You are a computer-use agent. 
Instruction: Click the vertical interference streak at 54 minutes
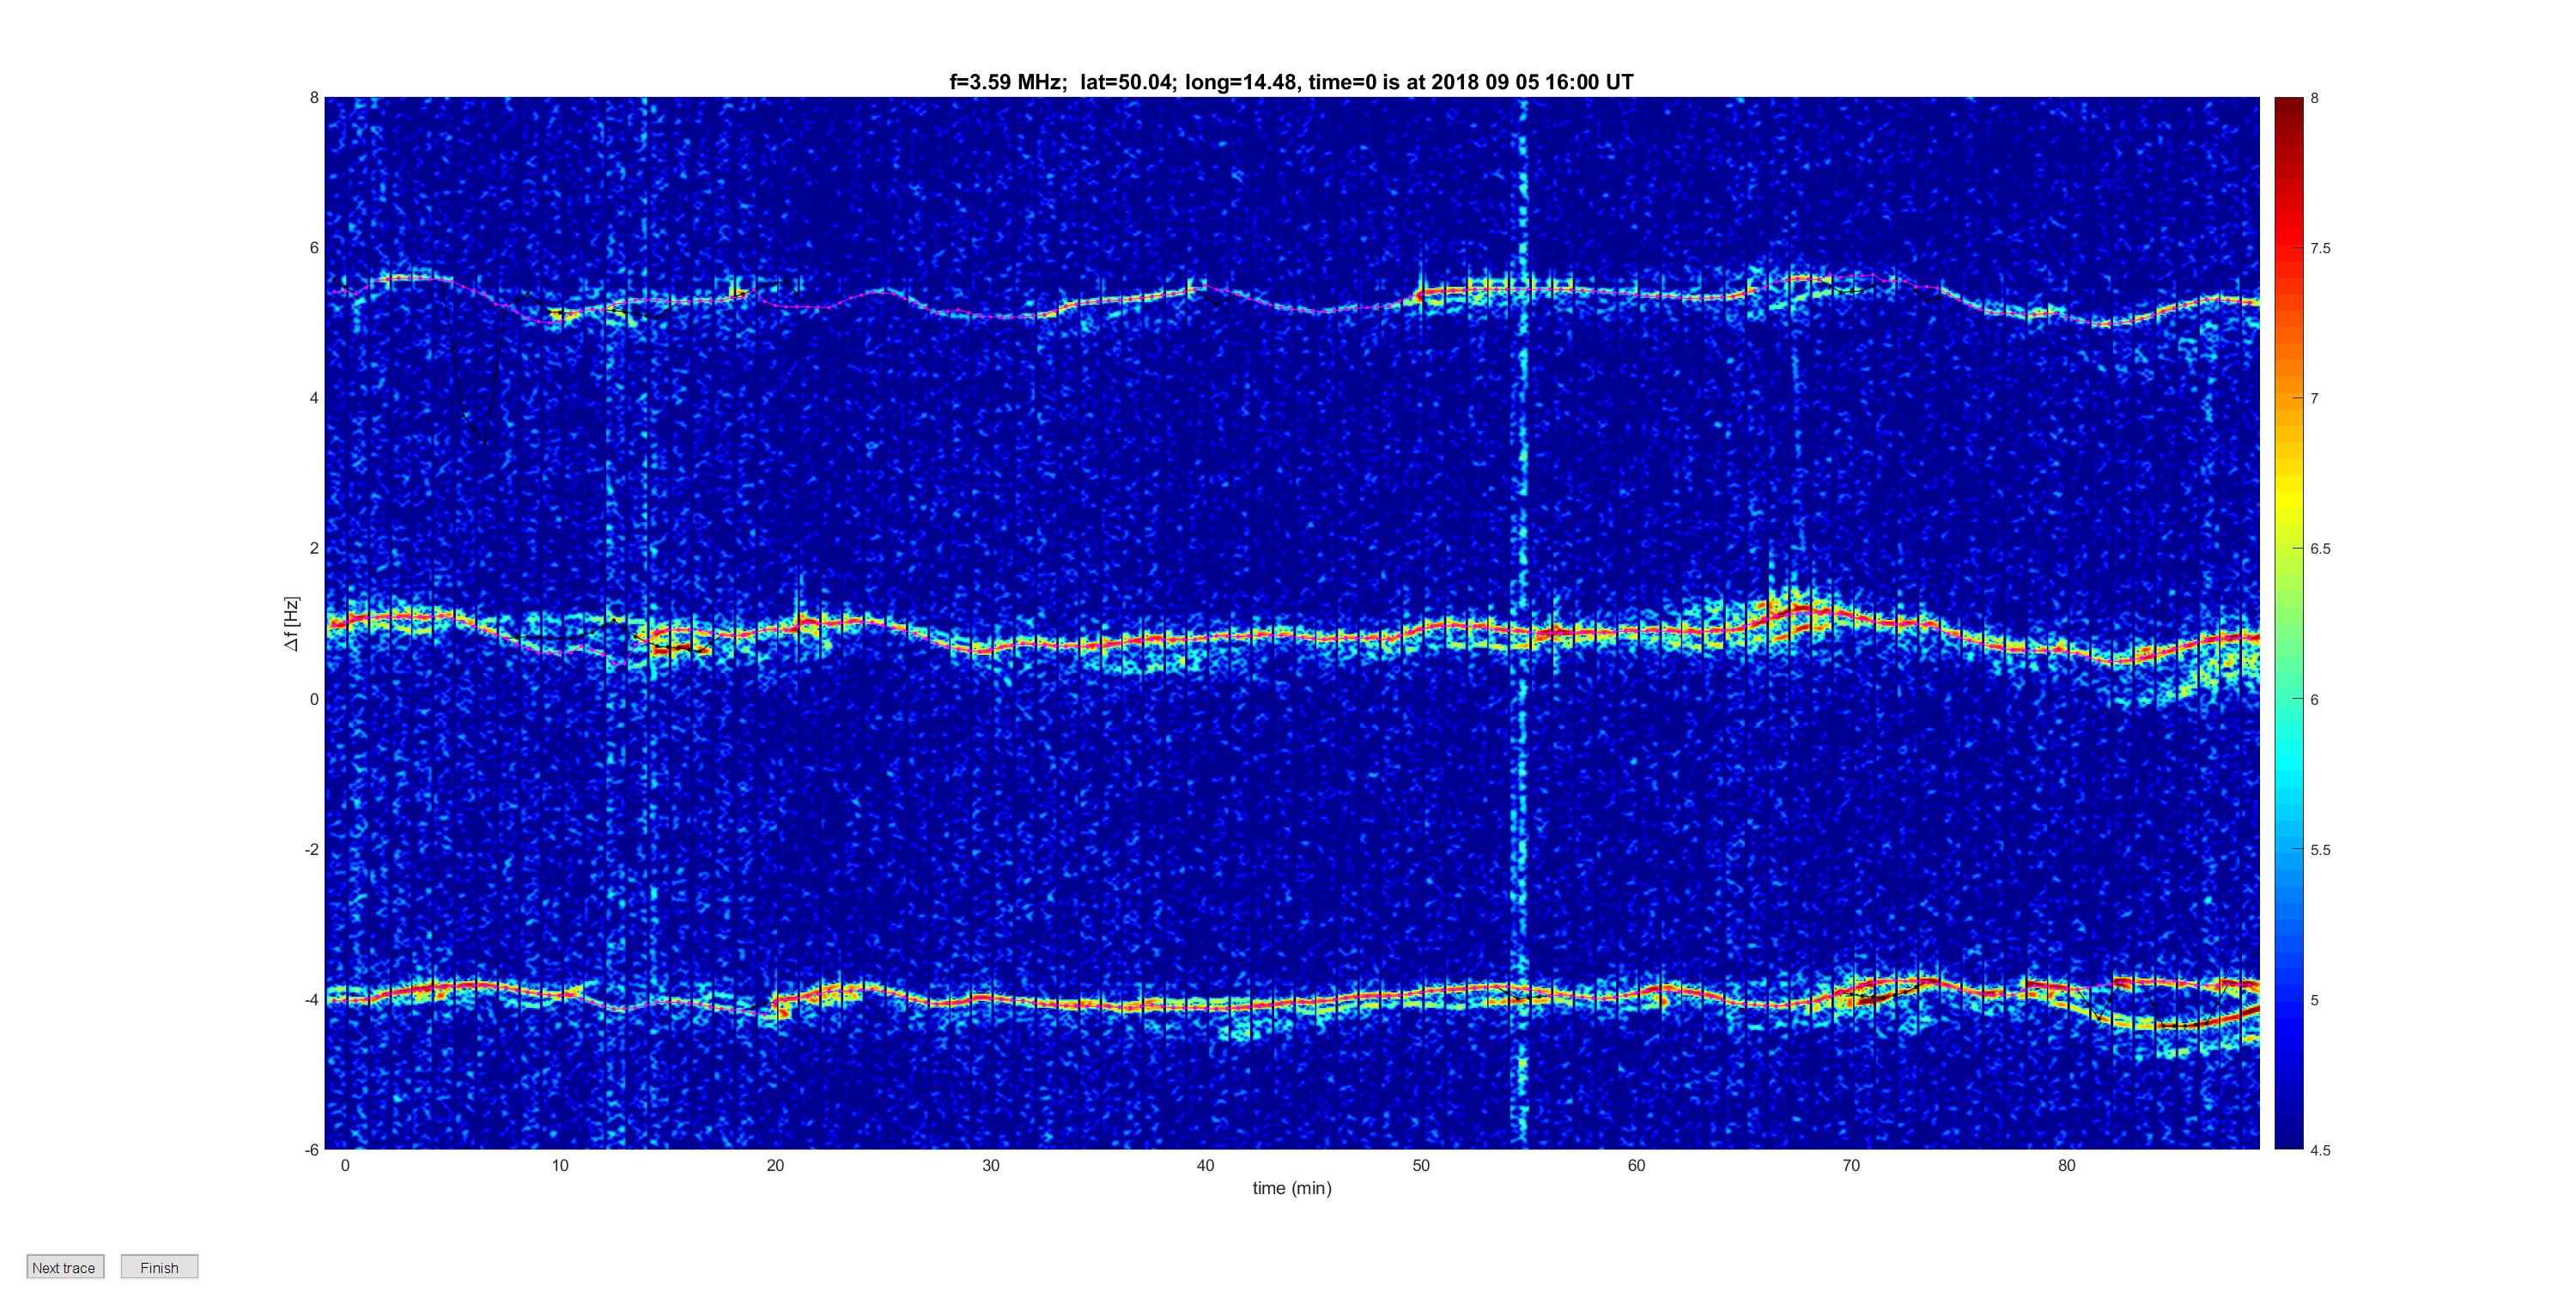[1523, 623]
